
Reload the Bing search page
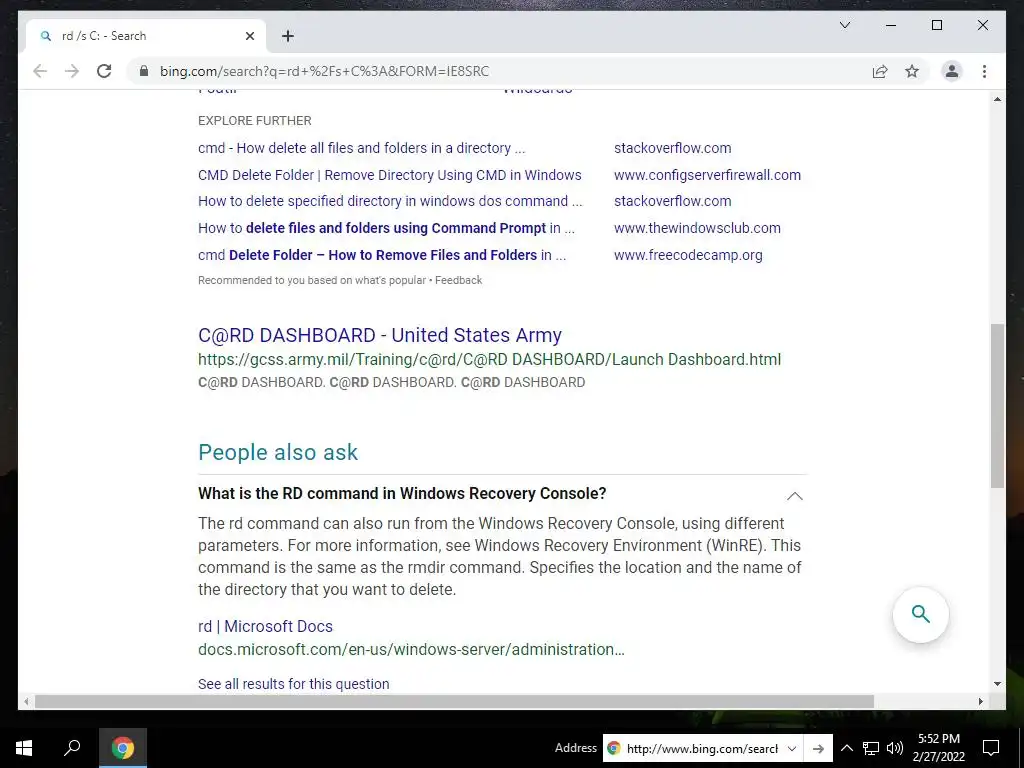(x=104, y=71)
